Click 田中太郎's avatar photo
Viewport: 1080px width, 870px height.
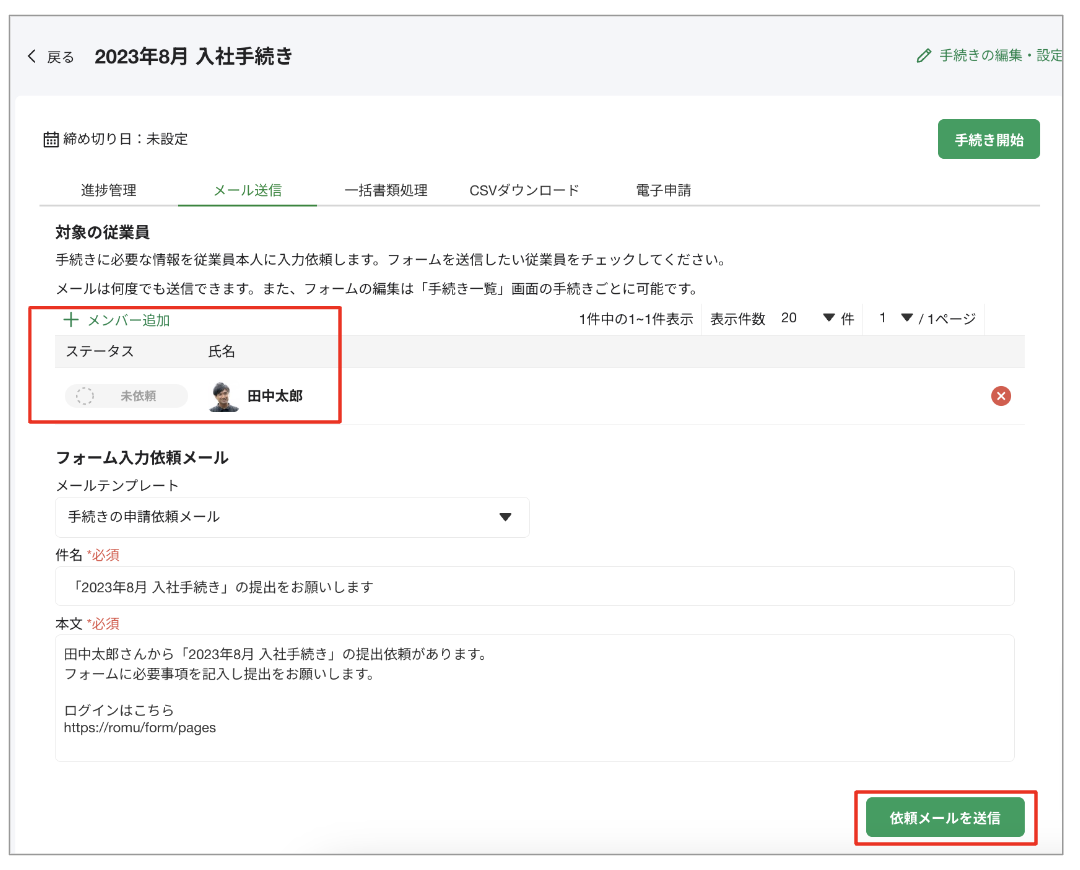224,396
